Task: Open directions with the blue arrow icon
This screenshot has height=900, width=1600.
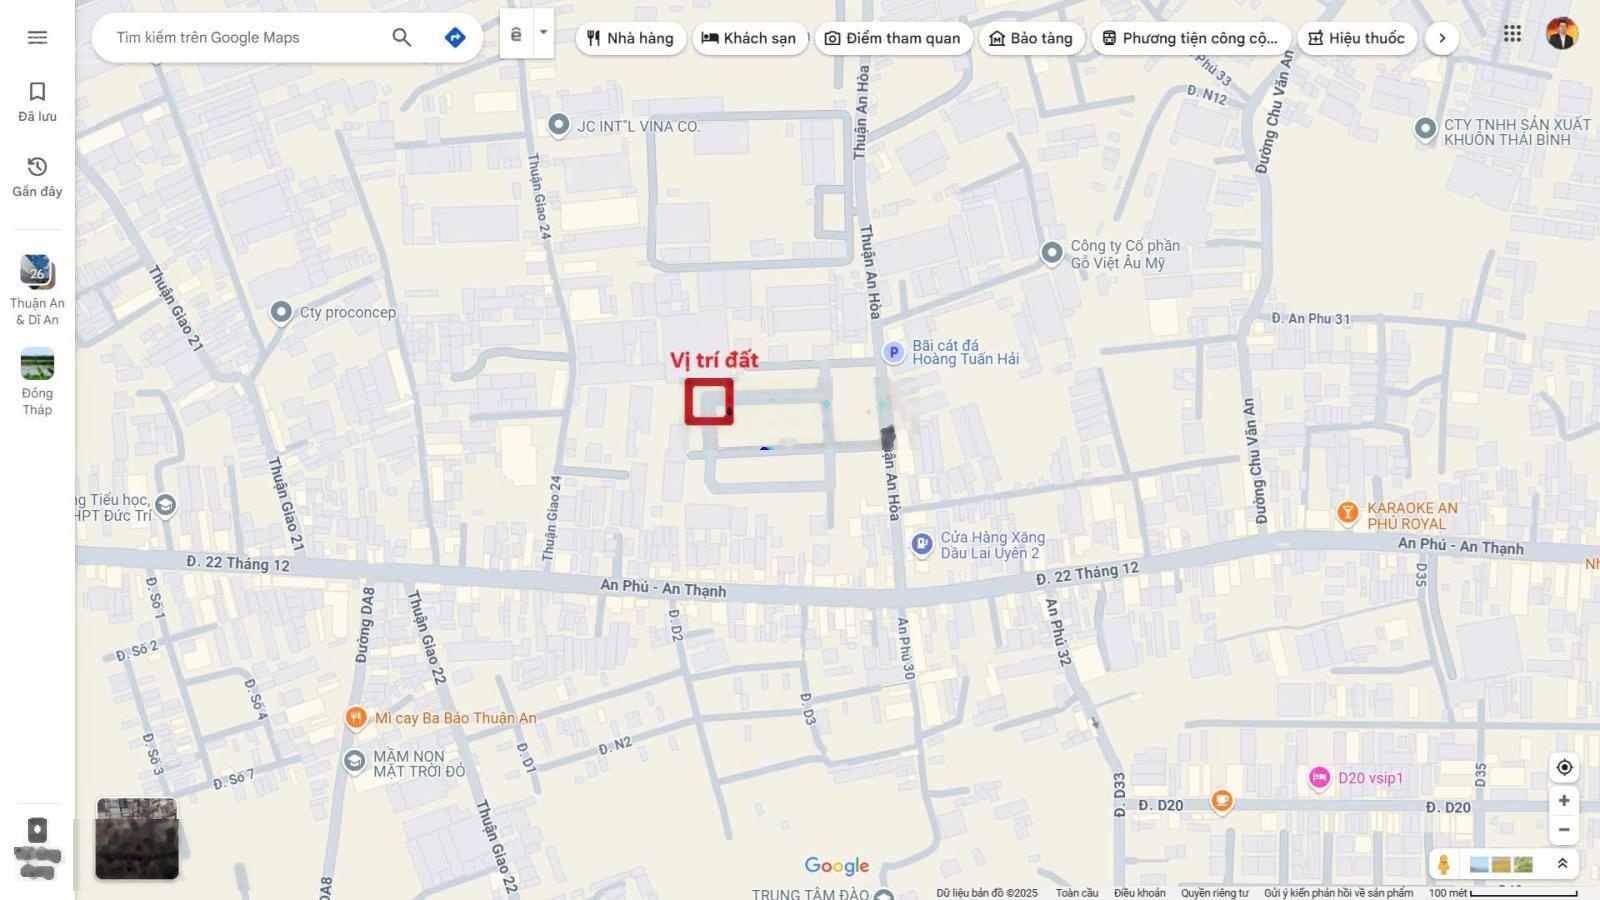Action: tap(455, 37)
